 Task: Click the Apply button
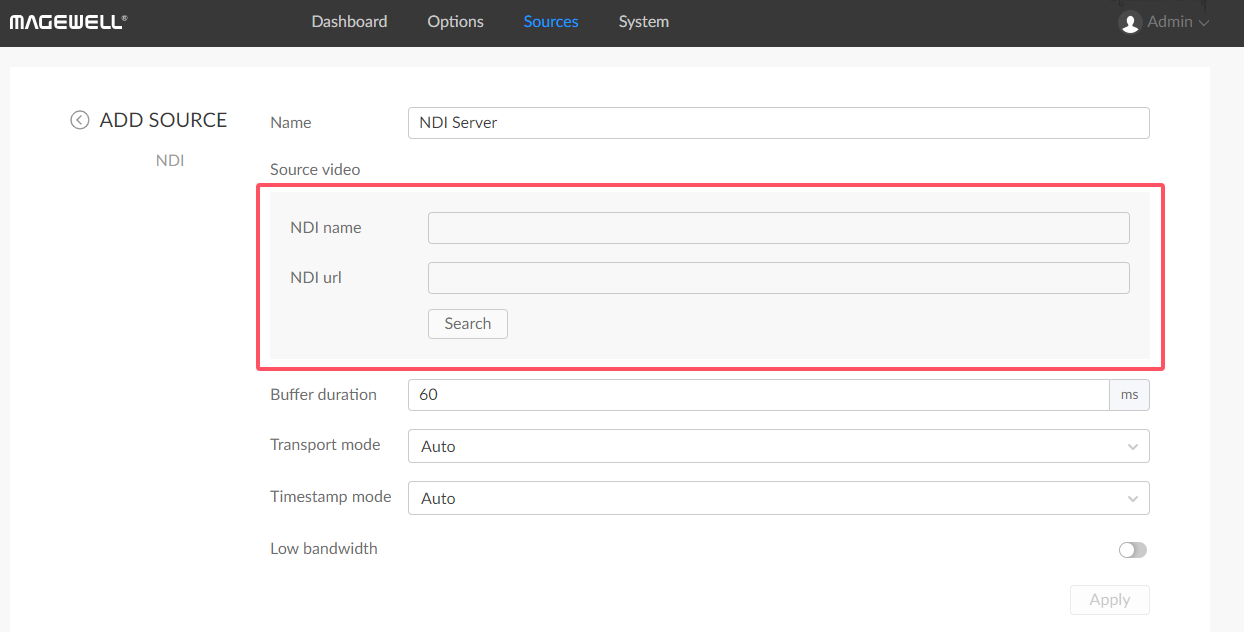(1109, 600)
